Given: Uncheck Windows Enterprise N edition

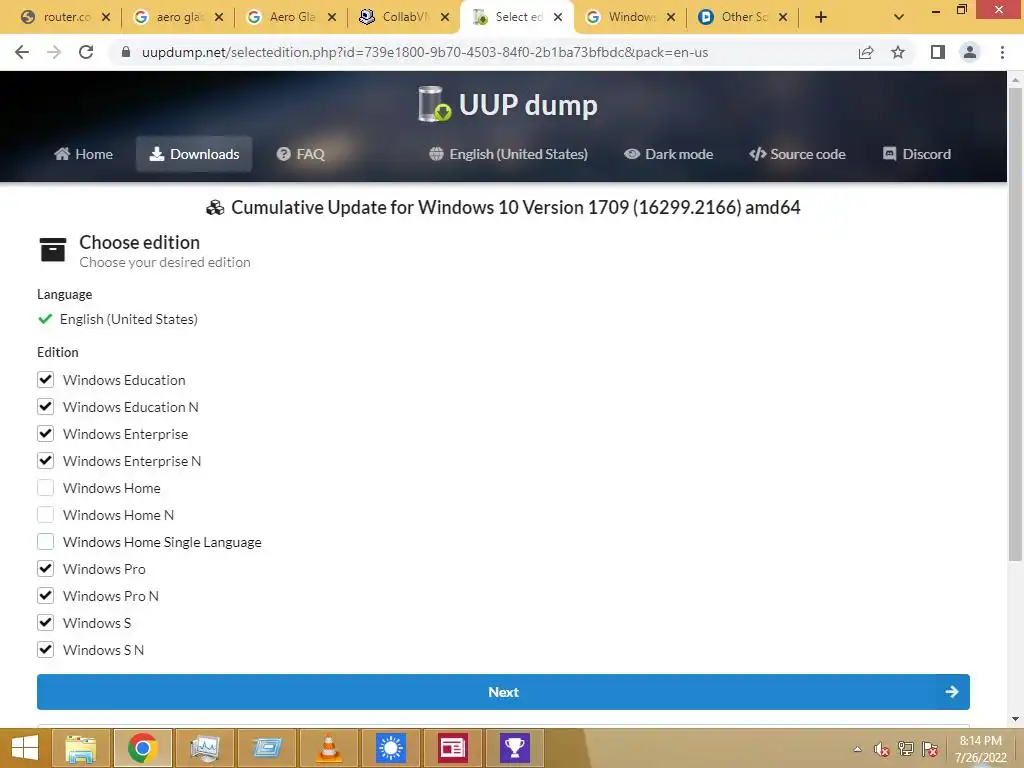Looking at the screenshot, I should (45, 460).
